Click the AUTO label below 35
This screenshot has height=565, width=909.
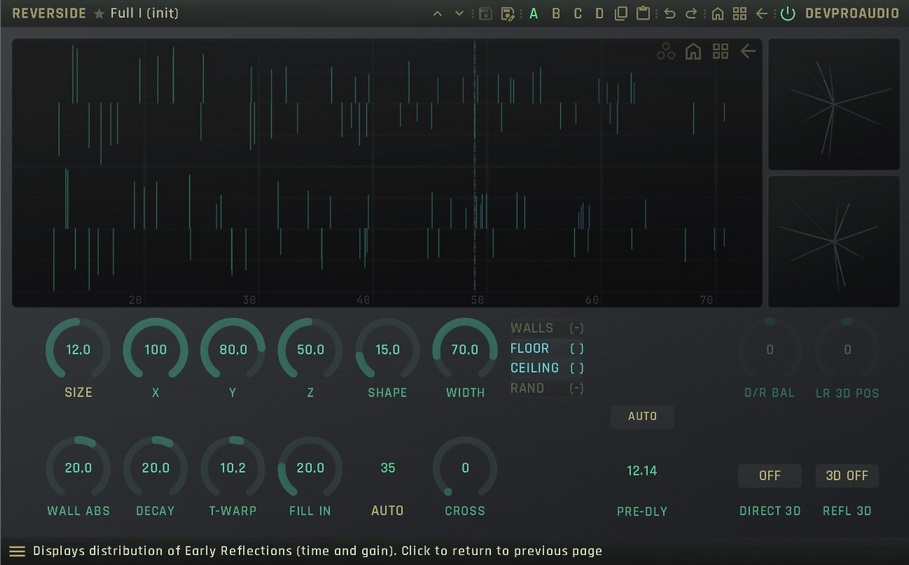click(x=387, y=511)
